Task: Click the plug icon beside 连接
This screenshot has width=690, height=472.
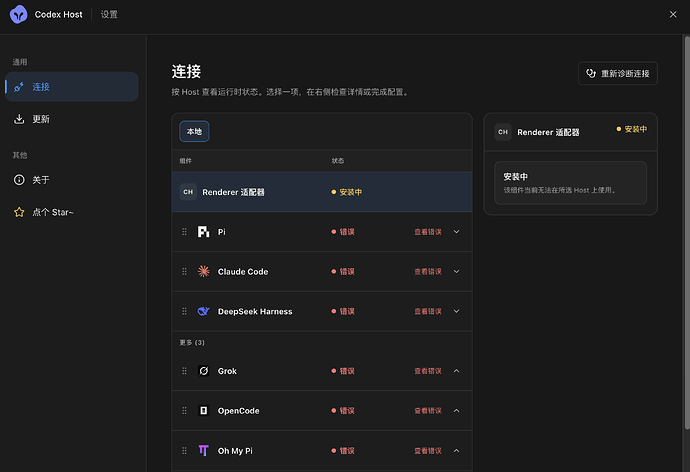Action: pos(19,87)
